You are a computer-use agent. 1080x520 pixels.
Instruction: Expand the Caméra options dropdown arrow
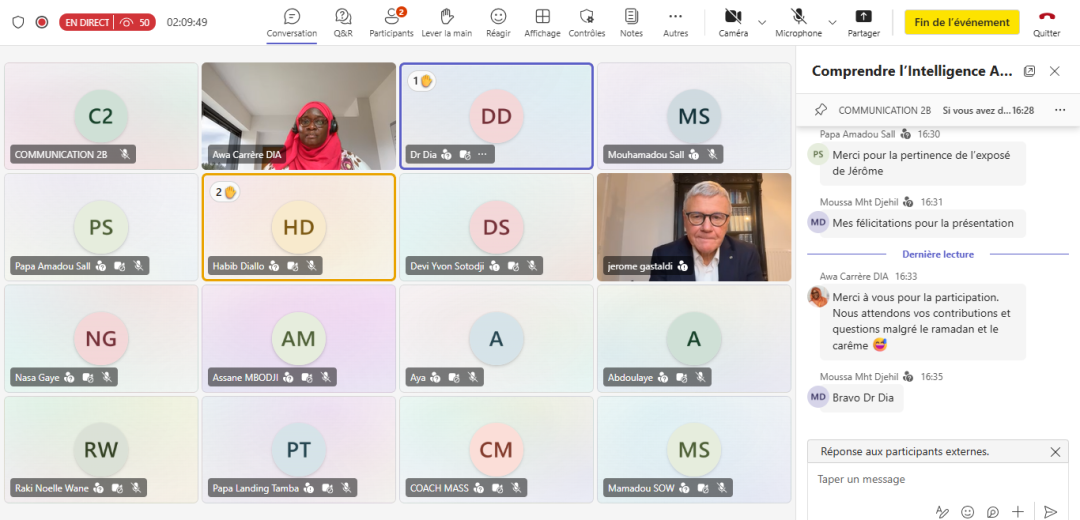(762, 21)
